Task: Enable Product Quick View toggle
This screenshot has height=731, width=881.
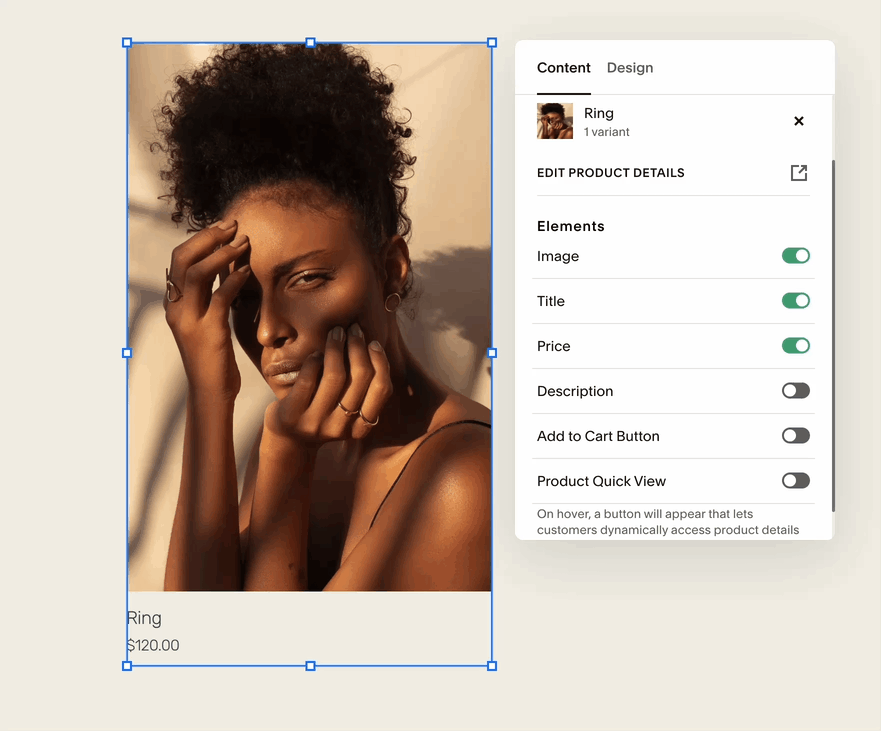Action: [x=796, y=480]
